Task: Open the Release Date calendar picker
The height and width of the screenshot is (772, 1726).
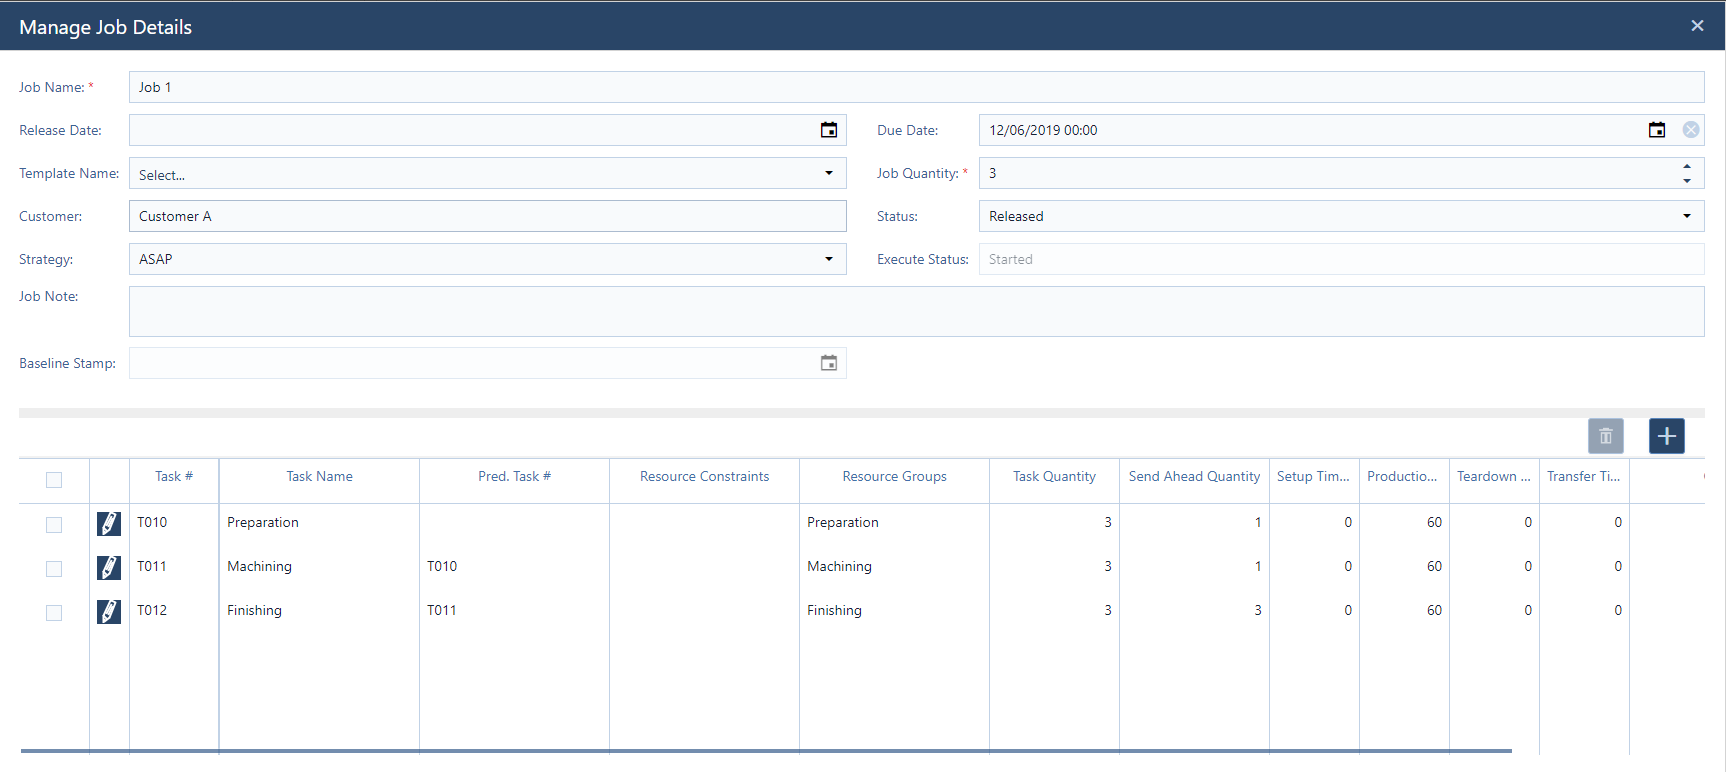Action: [829, 130]
